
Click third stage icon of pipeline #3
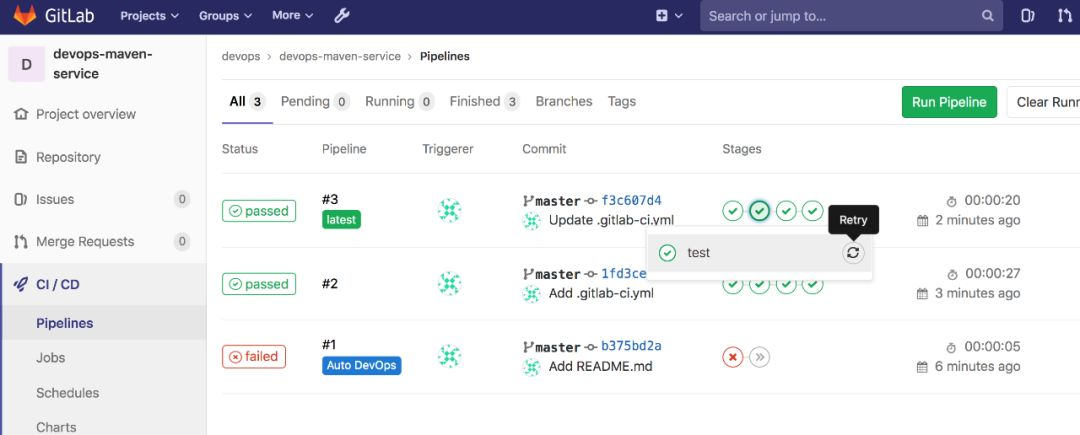pos(787,211)
